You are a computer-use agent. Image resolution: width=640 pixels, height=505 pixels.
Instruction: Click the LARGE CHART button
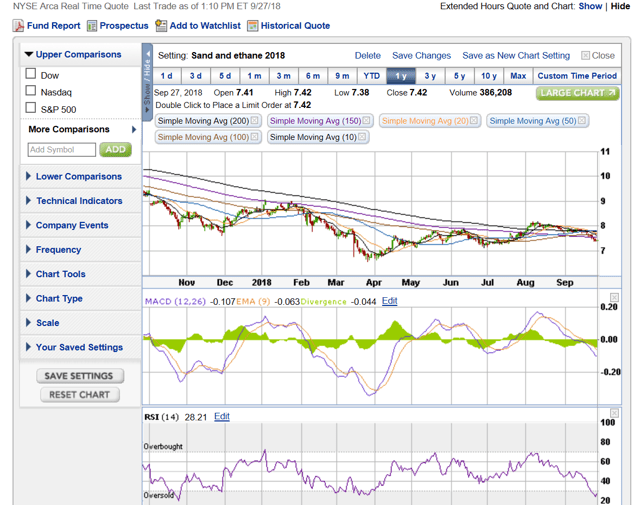coord(578,93)
